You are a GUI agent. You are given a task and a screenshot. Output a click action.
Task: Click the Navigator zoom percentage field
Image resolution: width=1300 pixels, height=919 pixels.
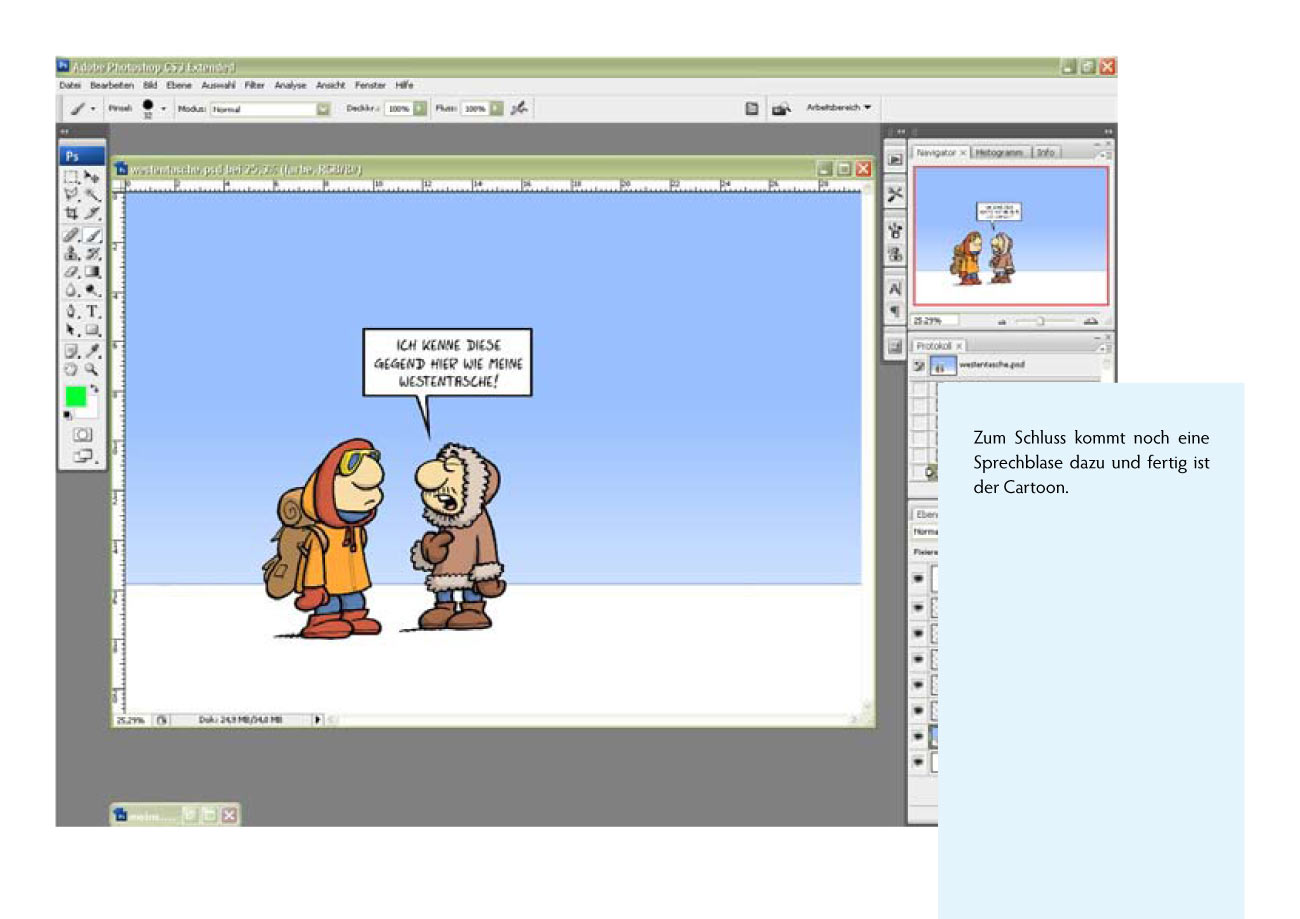click(x=936, y=321)
